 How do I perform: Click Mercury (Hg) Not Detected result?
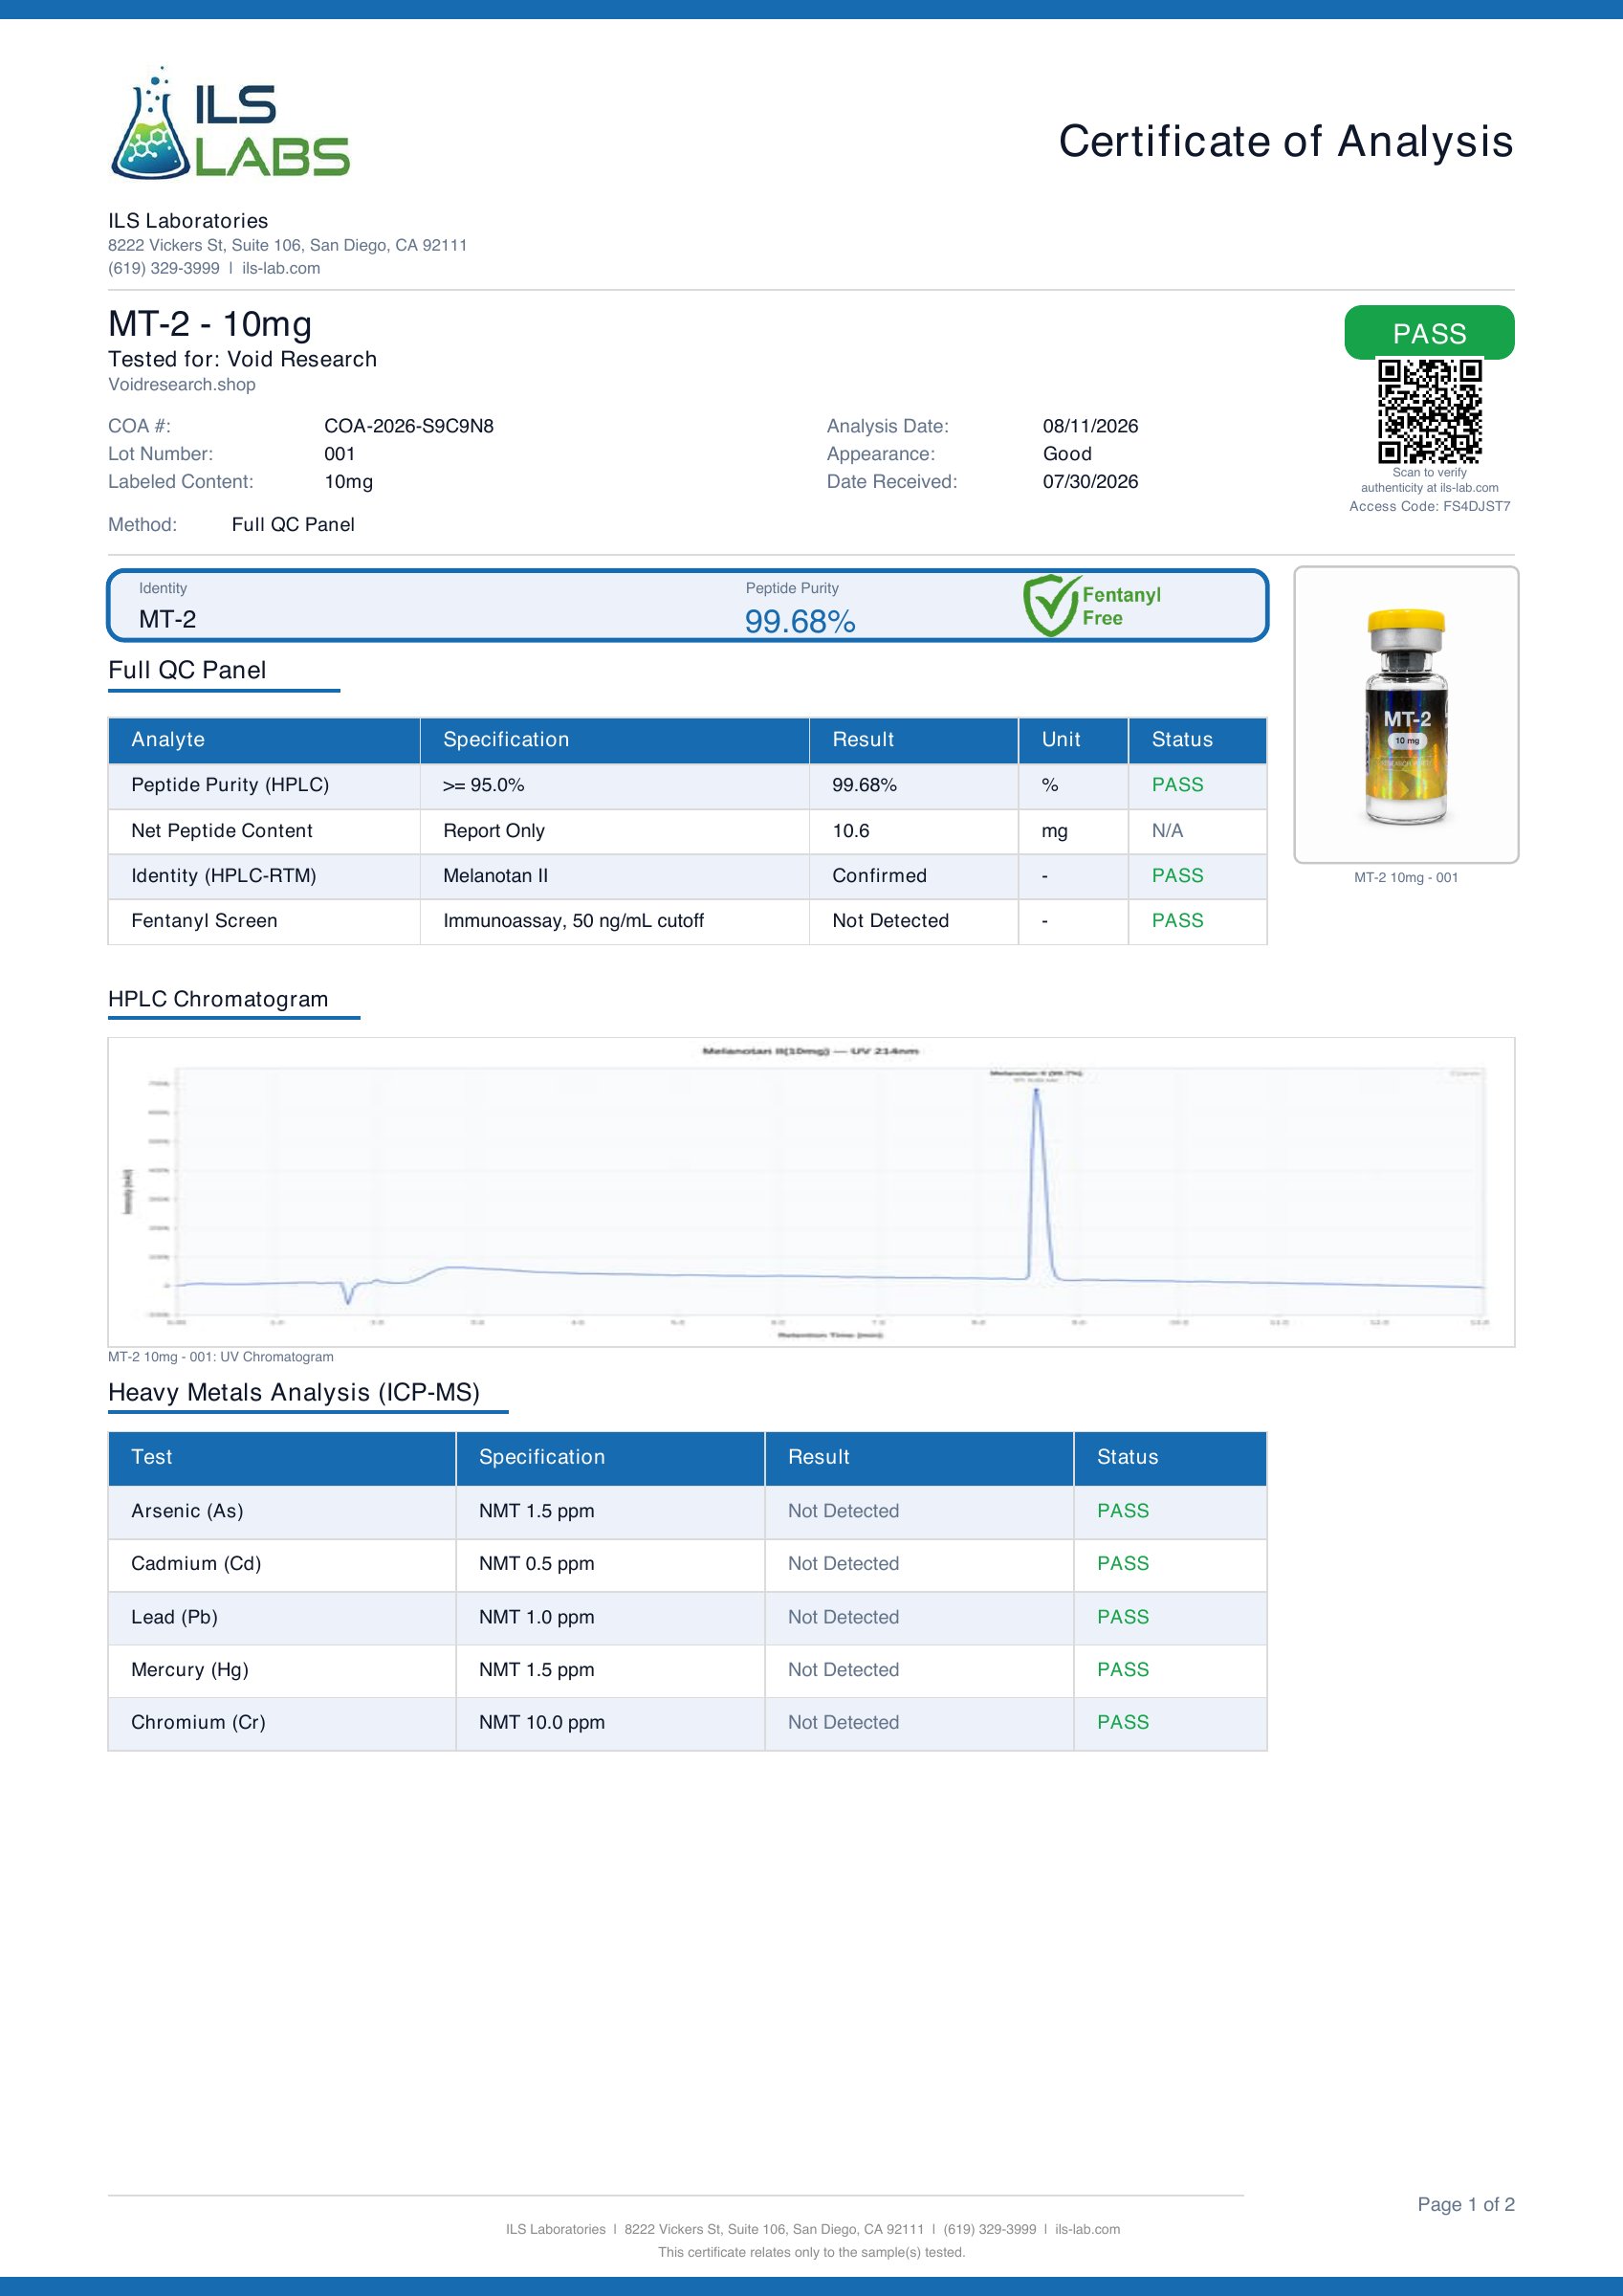click(843, 1670)
